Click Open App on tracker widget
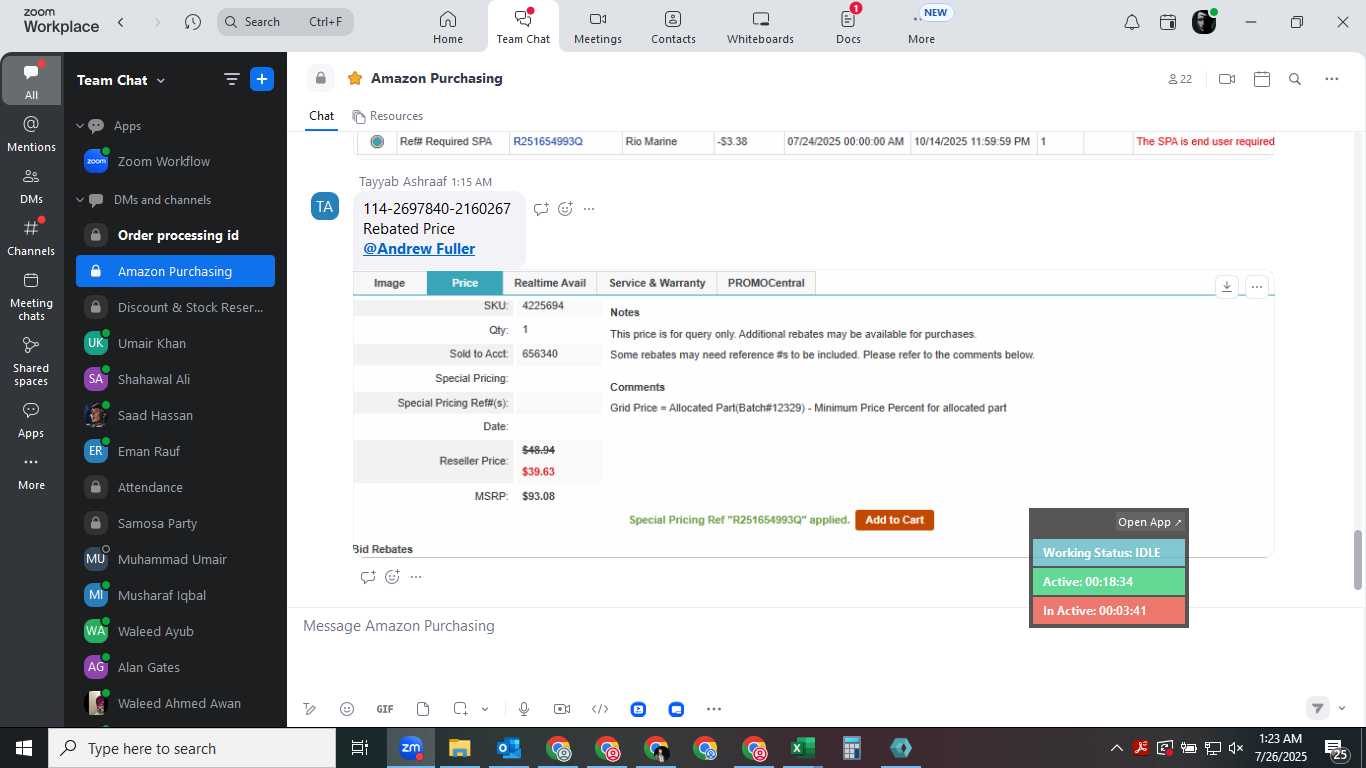Screen dimensions: 1366x768 (x=1149, y=522)
